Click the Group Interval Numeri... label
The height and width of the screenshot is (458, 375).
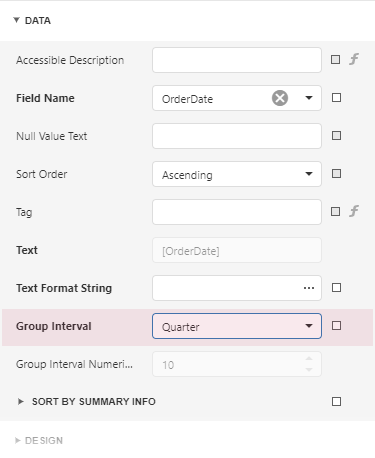[x=74, y=364]
